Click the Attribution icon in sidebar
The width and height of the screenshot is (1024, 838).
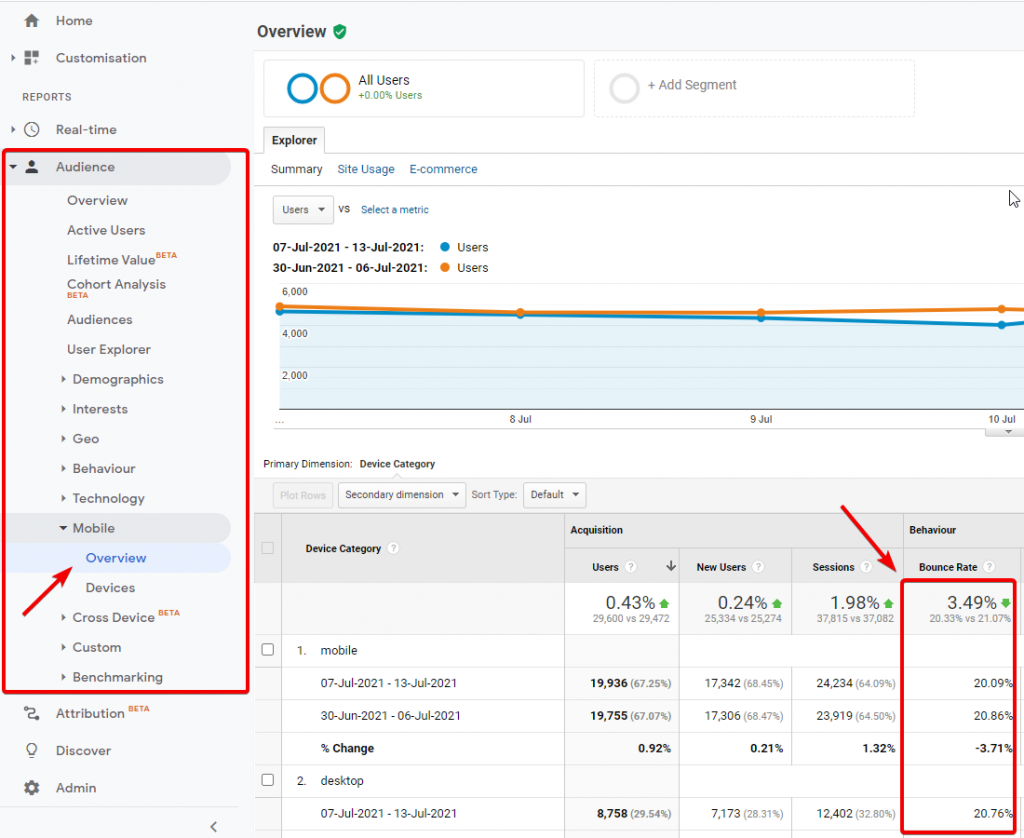click(32, 713)
